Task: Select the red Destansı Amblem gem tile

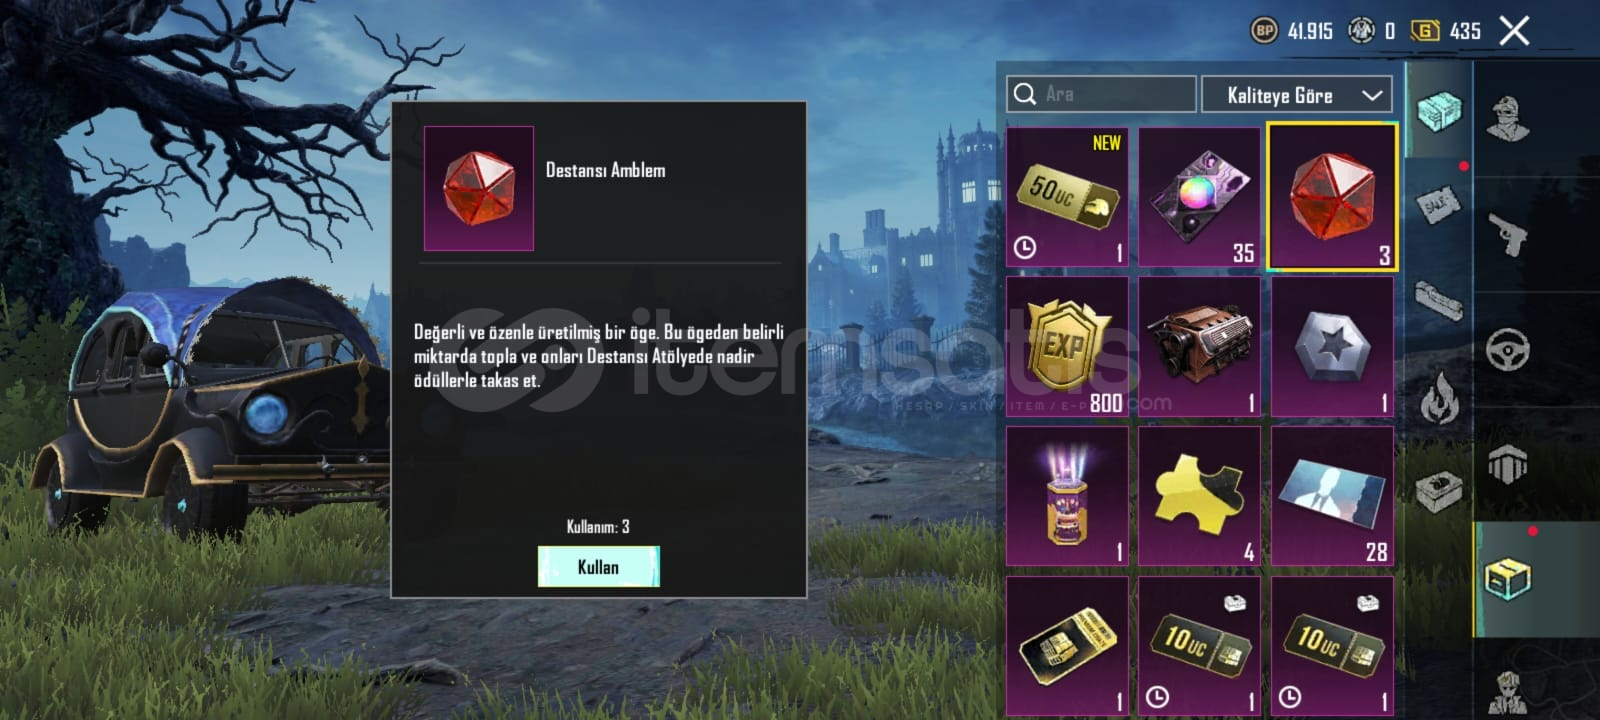Action: [1332, 197]
